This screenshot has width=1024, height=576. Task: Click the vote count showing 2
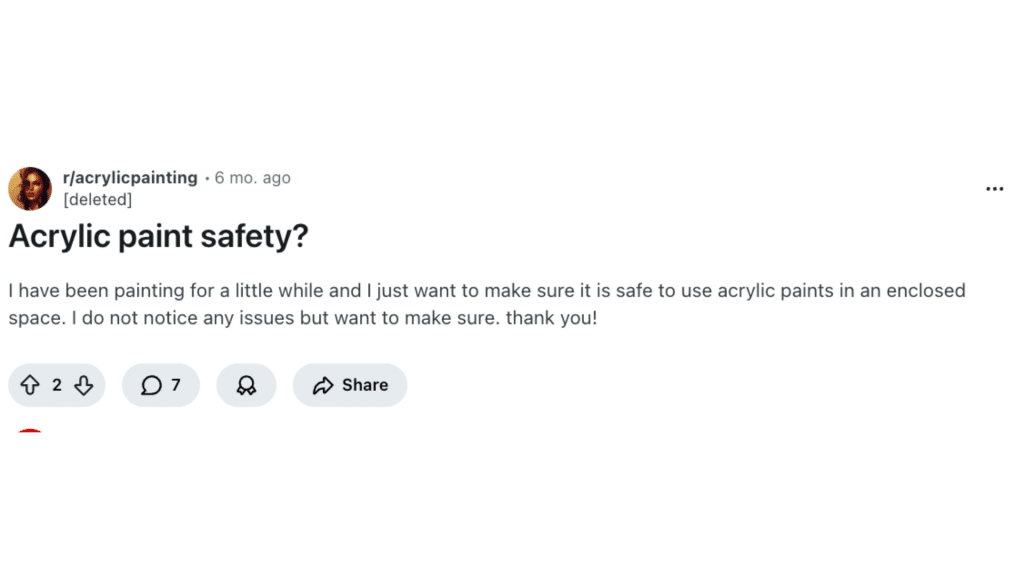coord(56,384)
